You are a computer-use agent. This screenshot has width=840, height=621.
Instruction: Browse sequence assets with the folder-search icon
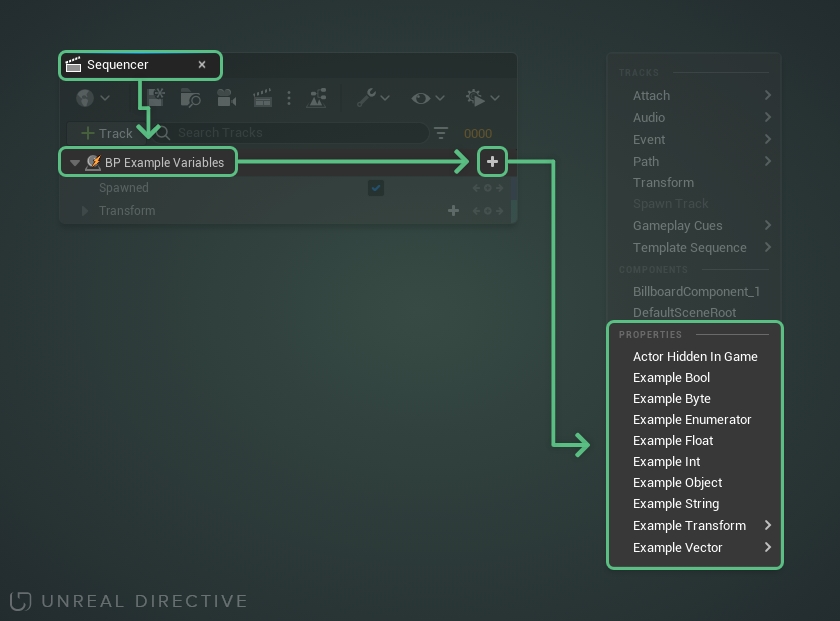pos(188,97)
